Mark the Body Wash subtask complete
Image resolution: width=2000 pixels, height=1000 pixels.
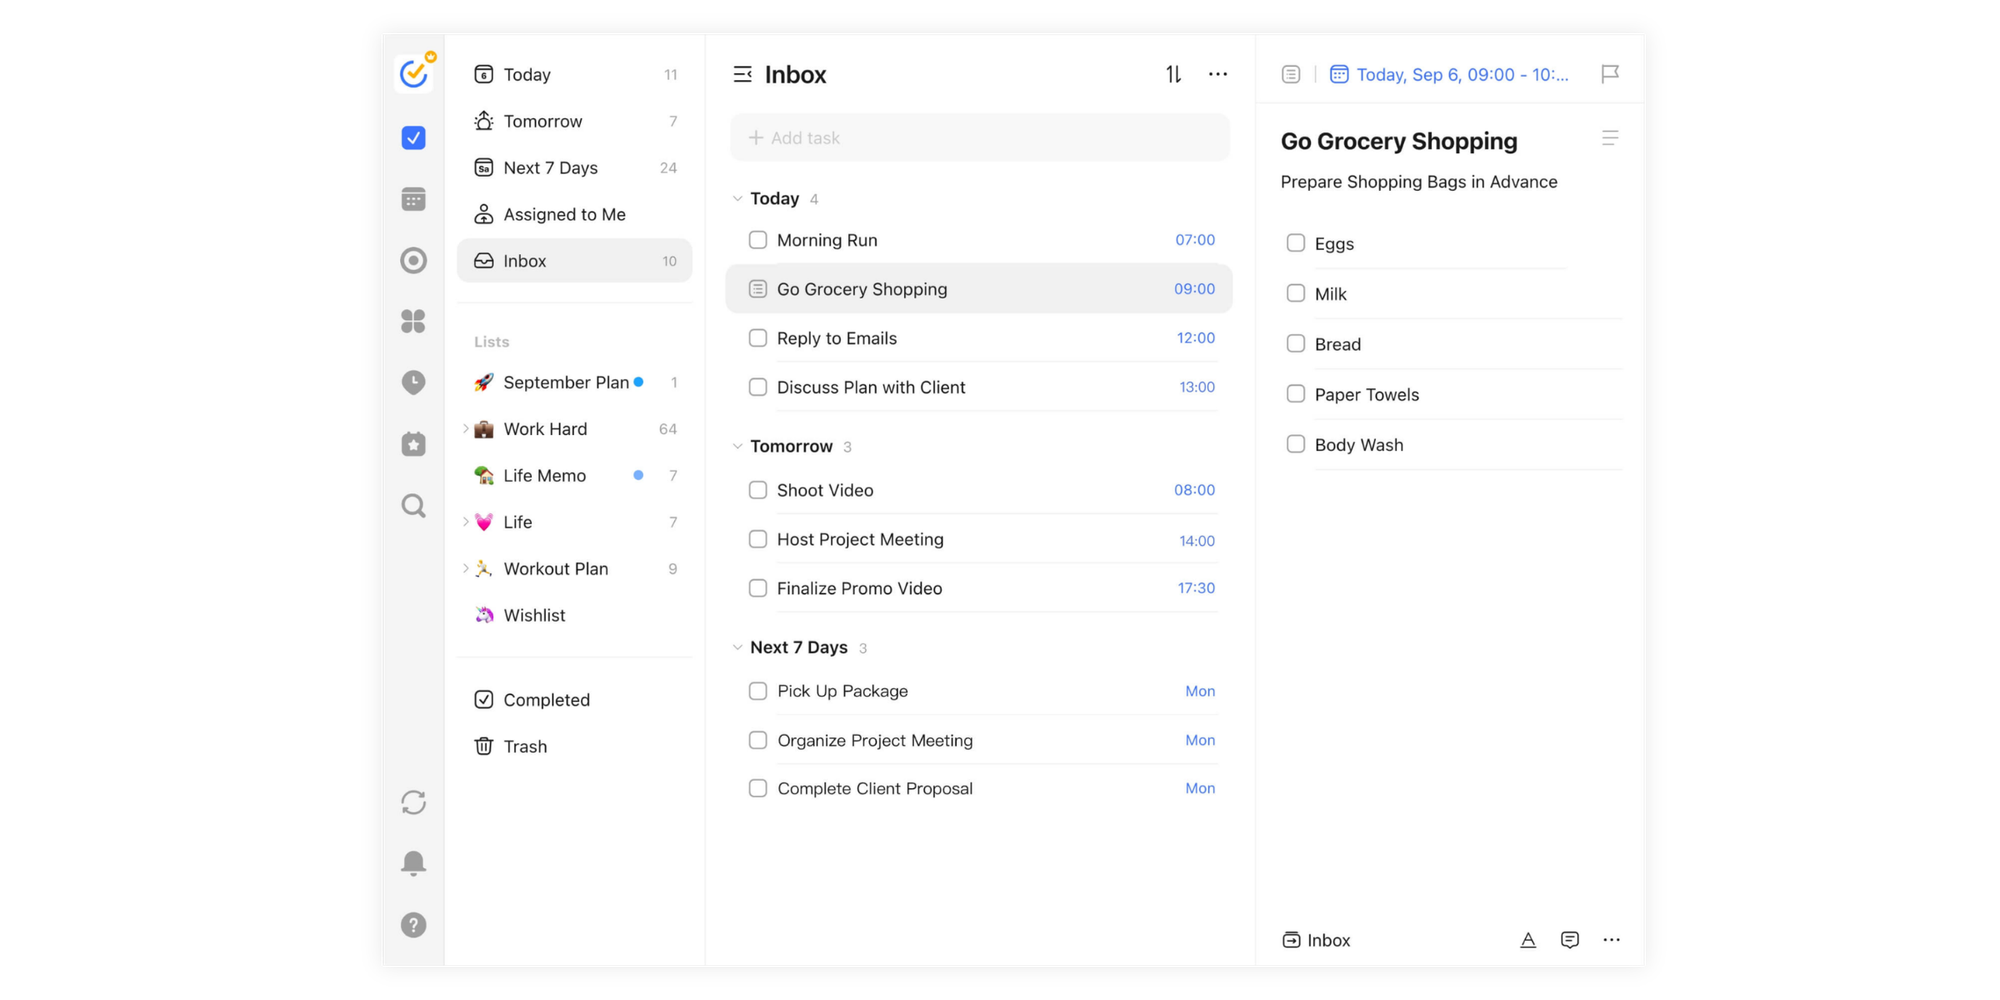(x=1296, y=444)
